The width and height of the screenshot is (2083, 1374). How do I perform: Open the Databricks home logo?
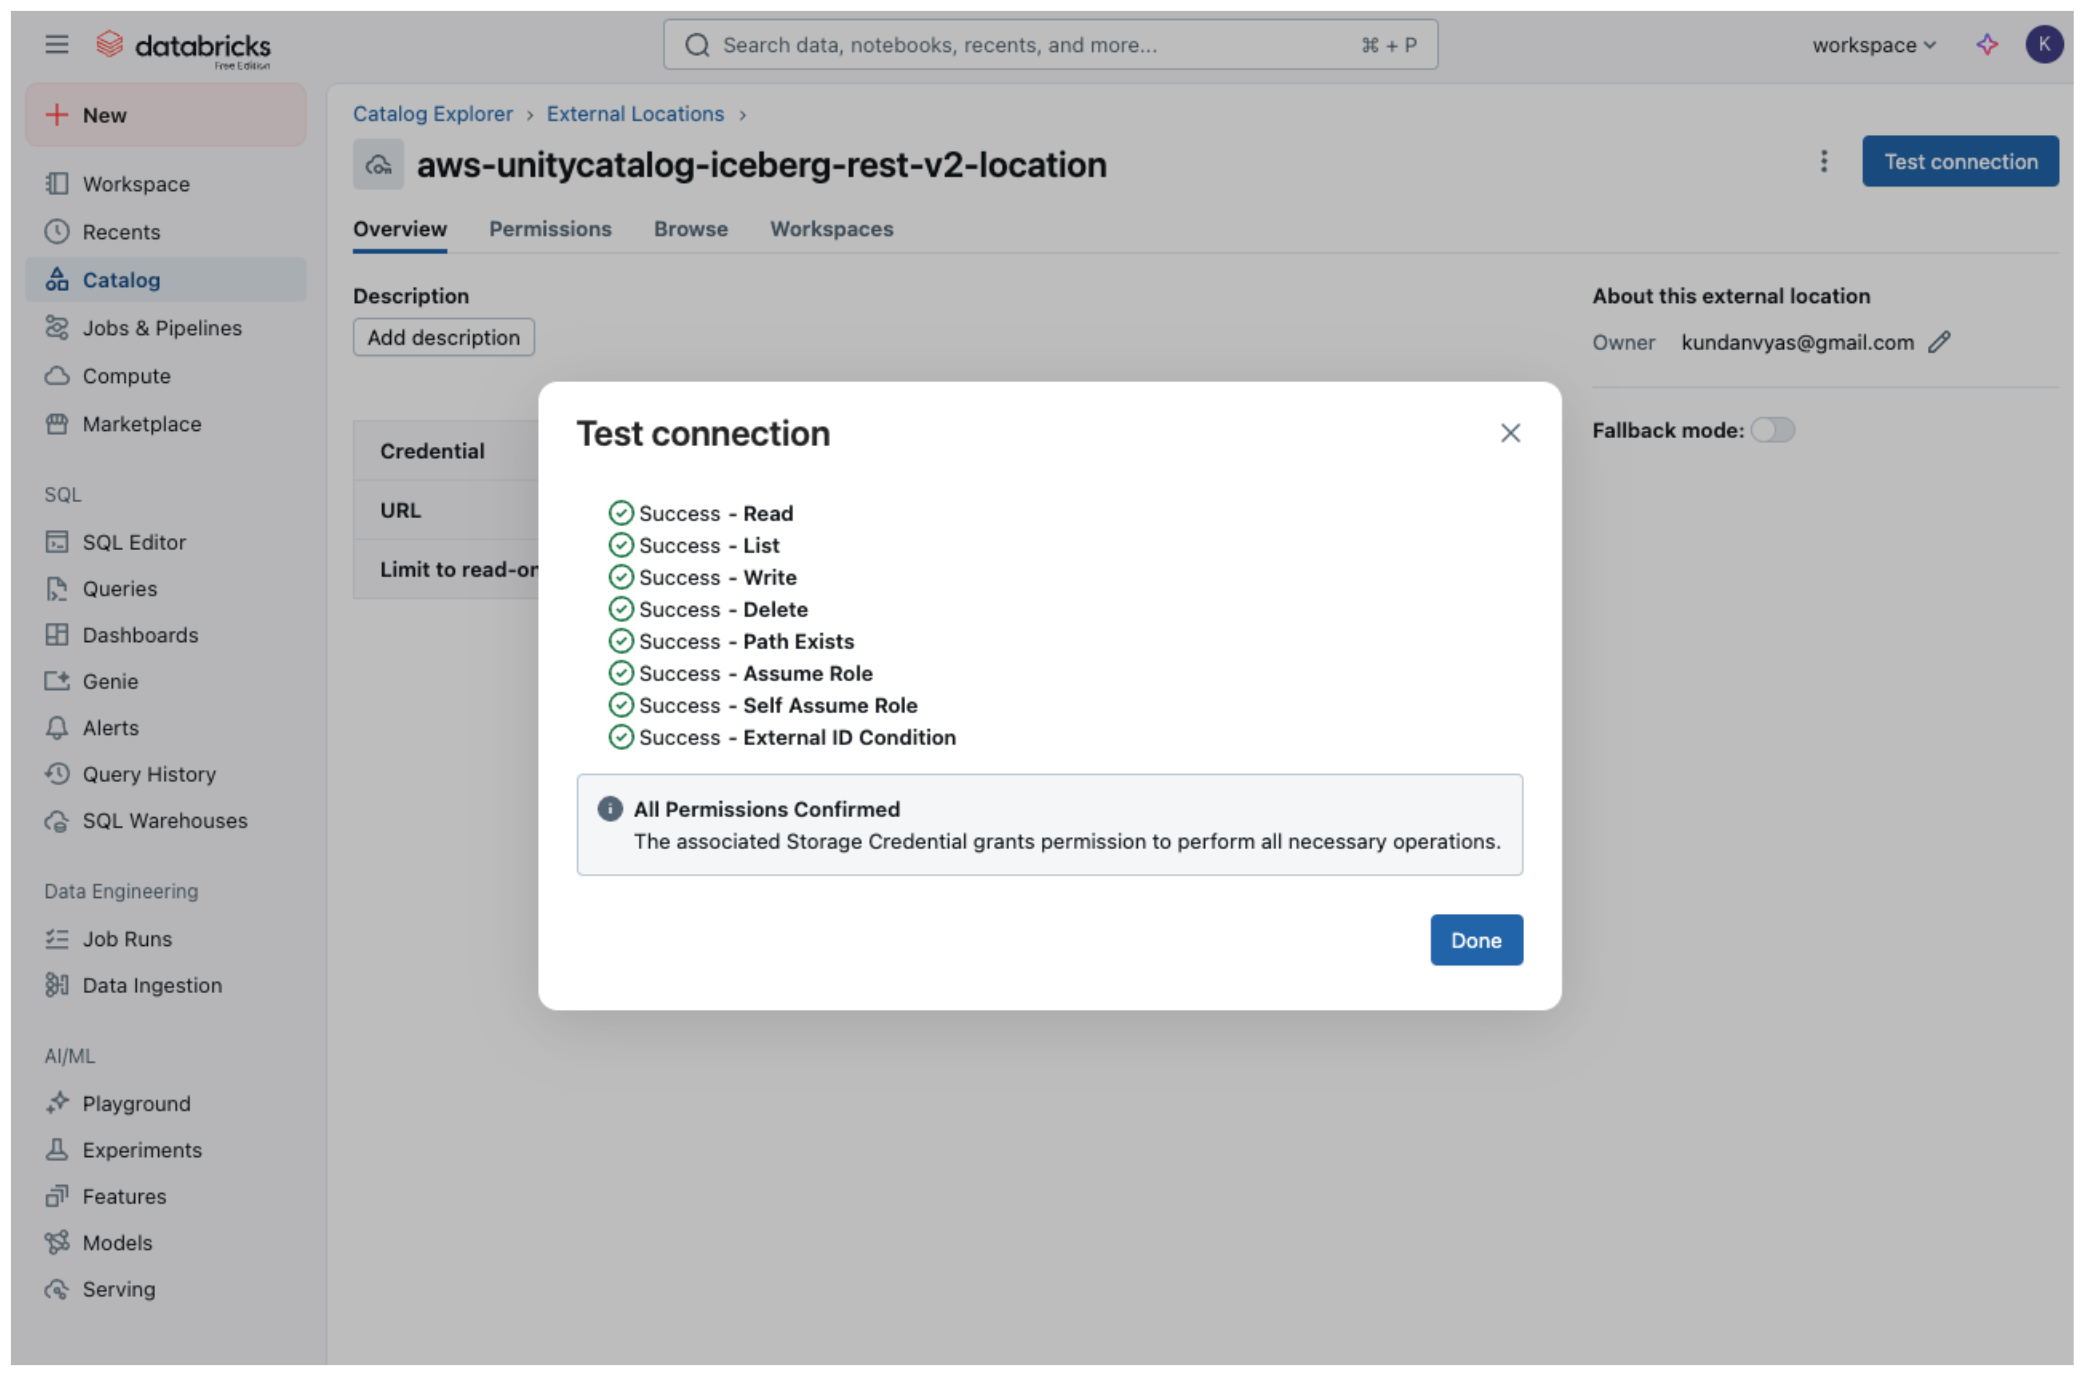183,44
